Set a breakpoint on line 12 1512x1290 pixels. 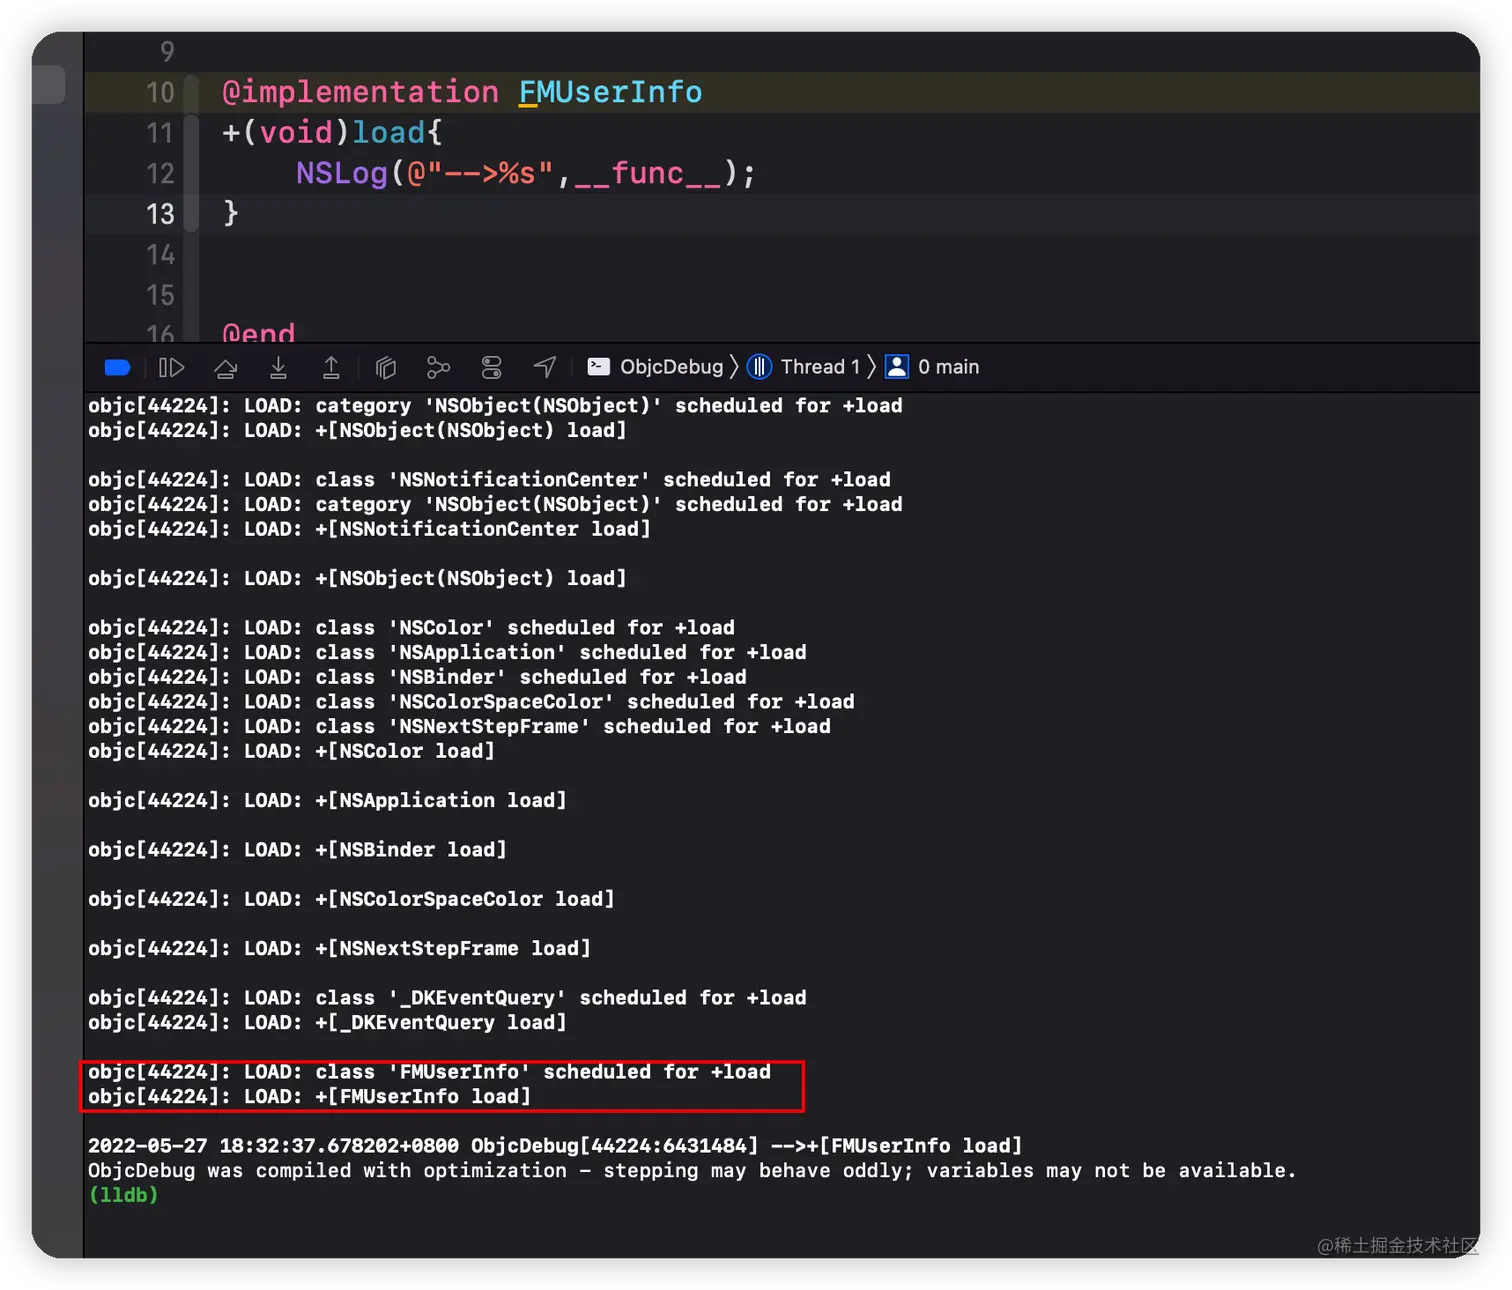point(160,174)
